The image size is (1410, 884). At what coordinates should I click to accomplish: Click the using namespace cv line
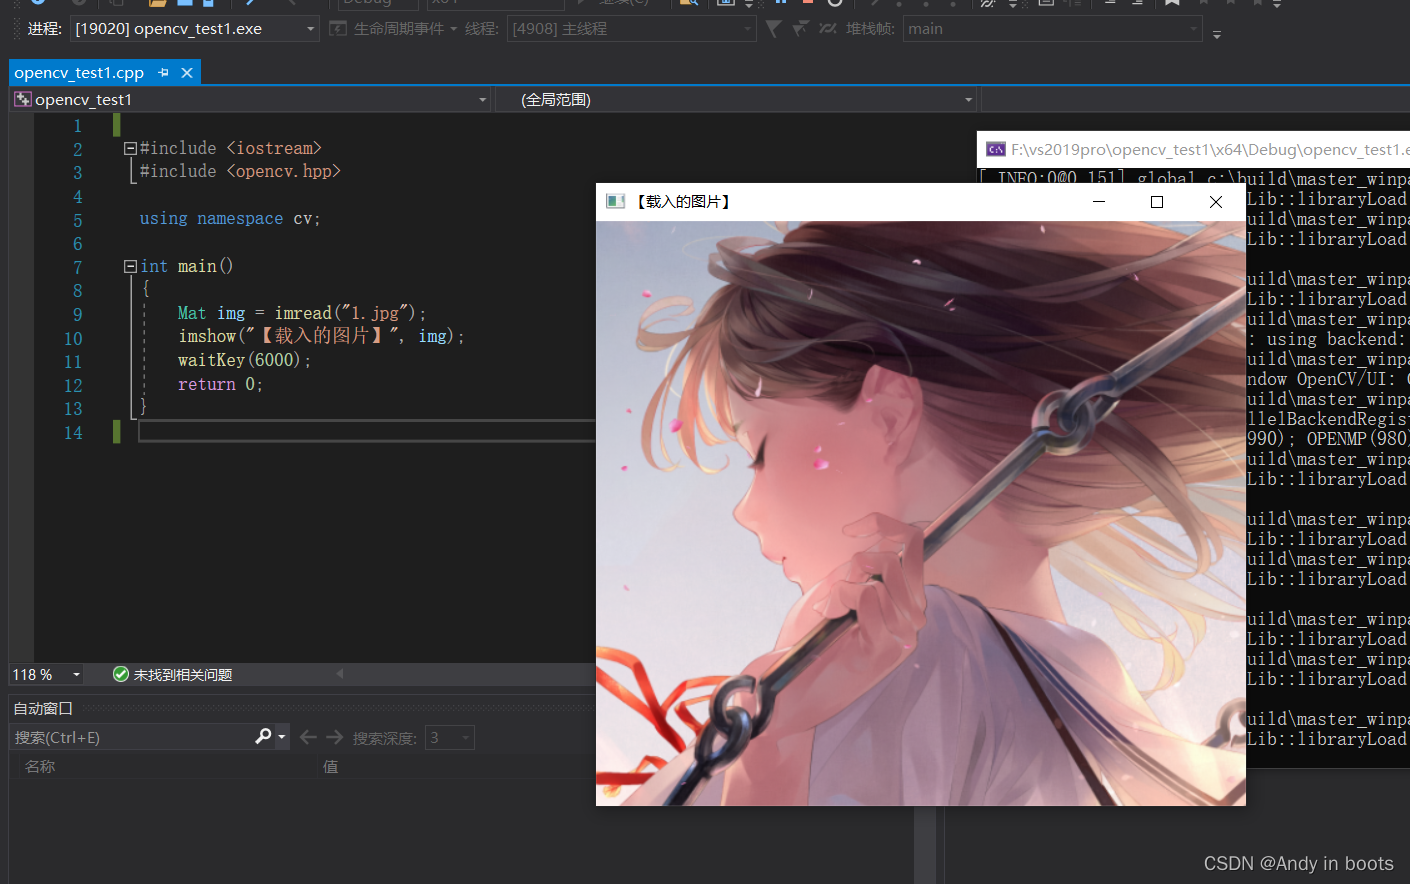(x=230, y=218)
